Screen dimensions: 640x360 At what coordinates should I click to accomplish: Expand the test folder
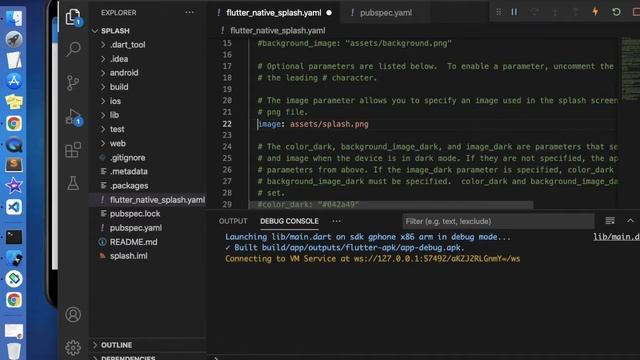[x=117, y=129]
